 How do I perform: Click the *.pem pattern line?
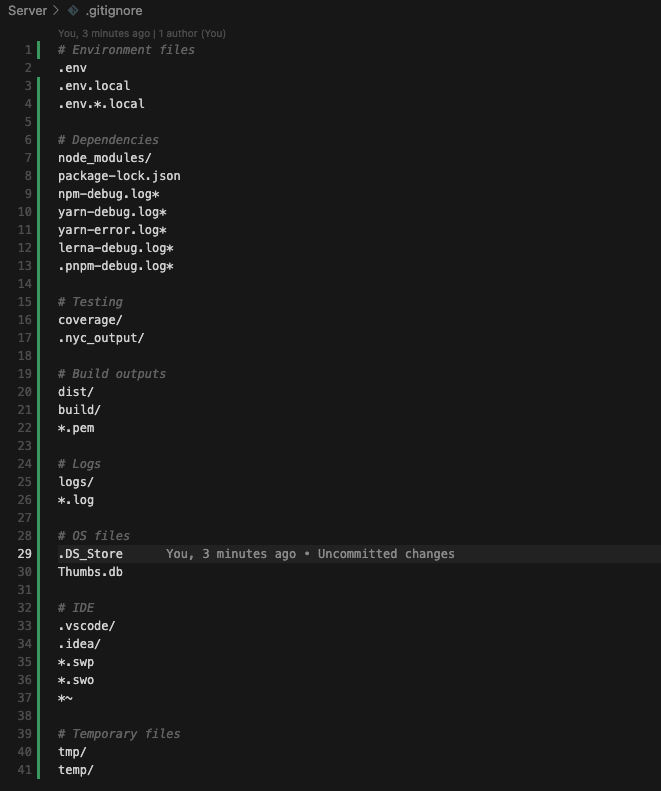click(x=76, y=428)
